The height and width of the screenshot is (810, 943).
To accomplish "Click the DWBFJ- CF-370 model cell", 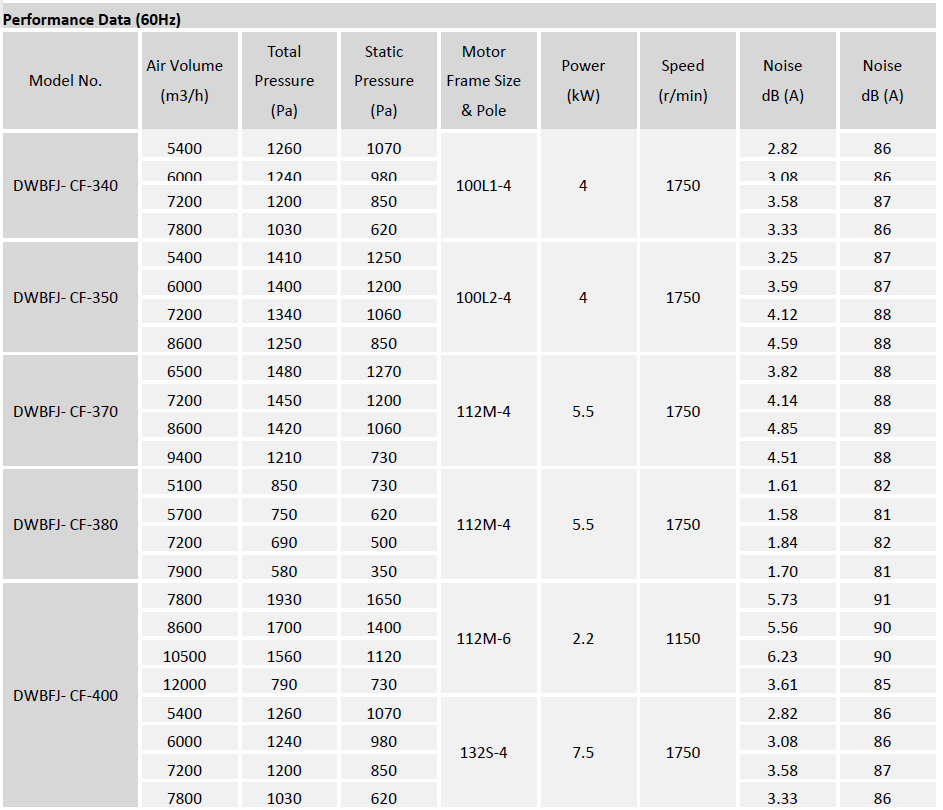I will (66, 411).
